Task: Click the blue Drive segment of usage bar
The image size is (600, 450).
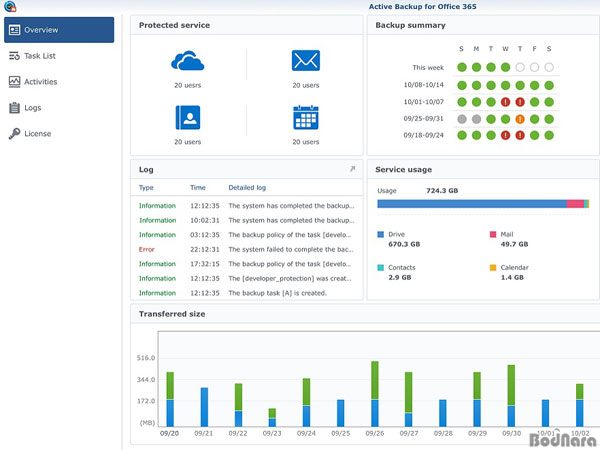Action: (x=472, y=204)
